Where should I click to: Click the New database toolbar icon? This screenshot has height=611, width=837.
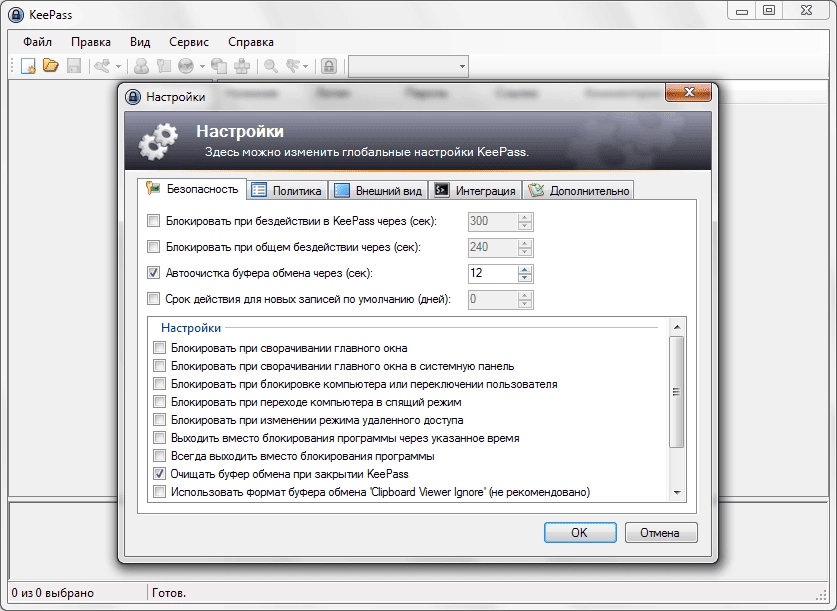coord(28,66)
